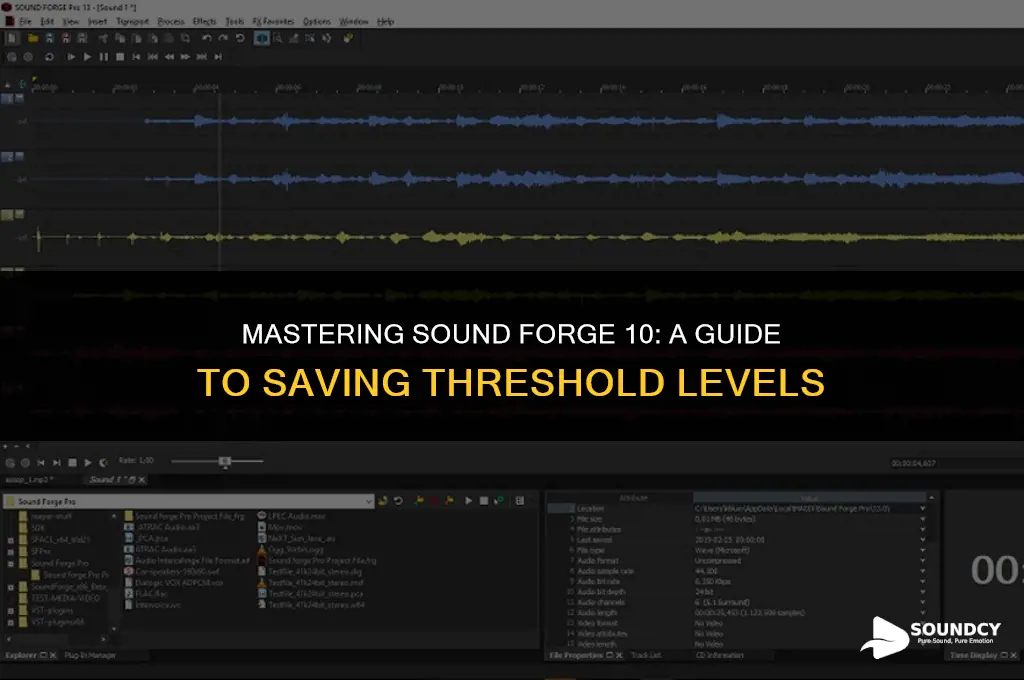Toggle Loop playback in transport bar
Image resolution: width=1024 pixels, height=680 pixels.
coord(49,57)
